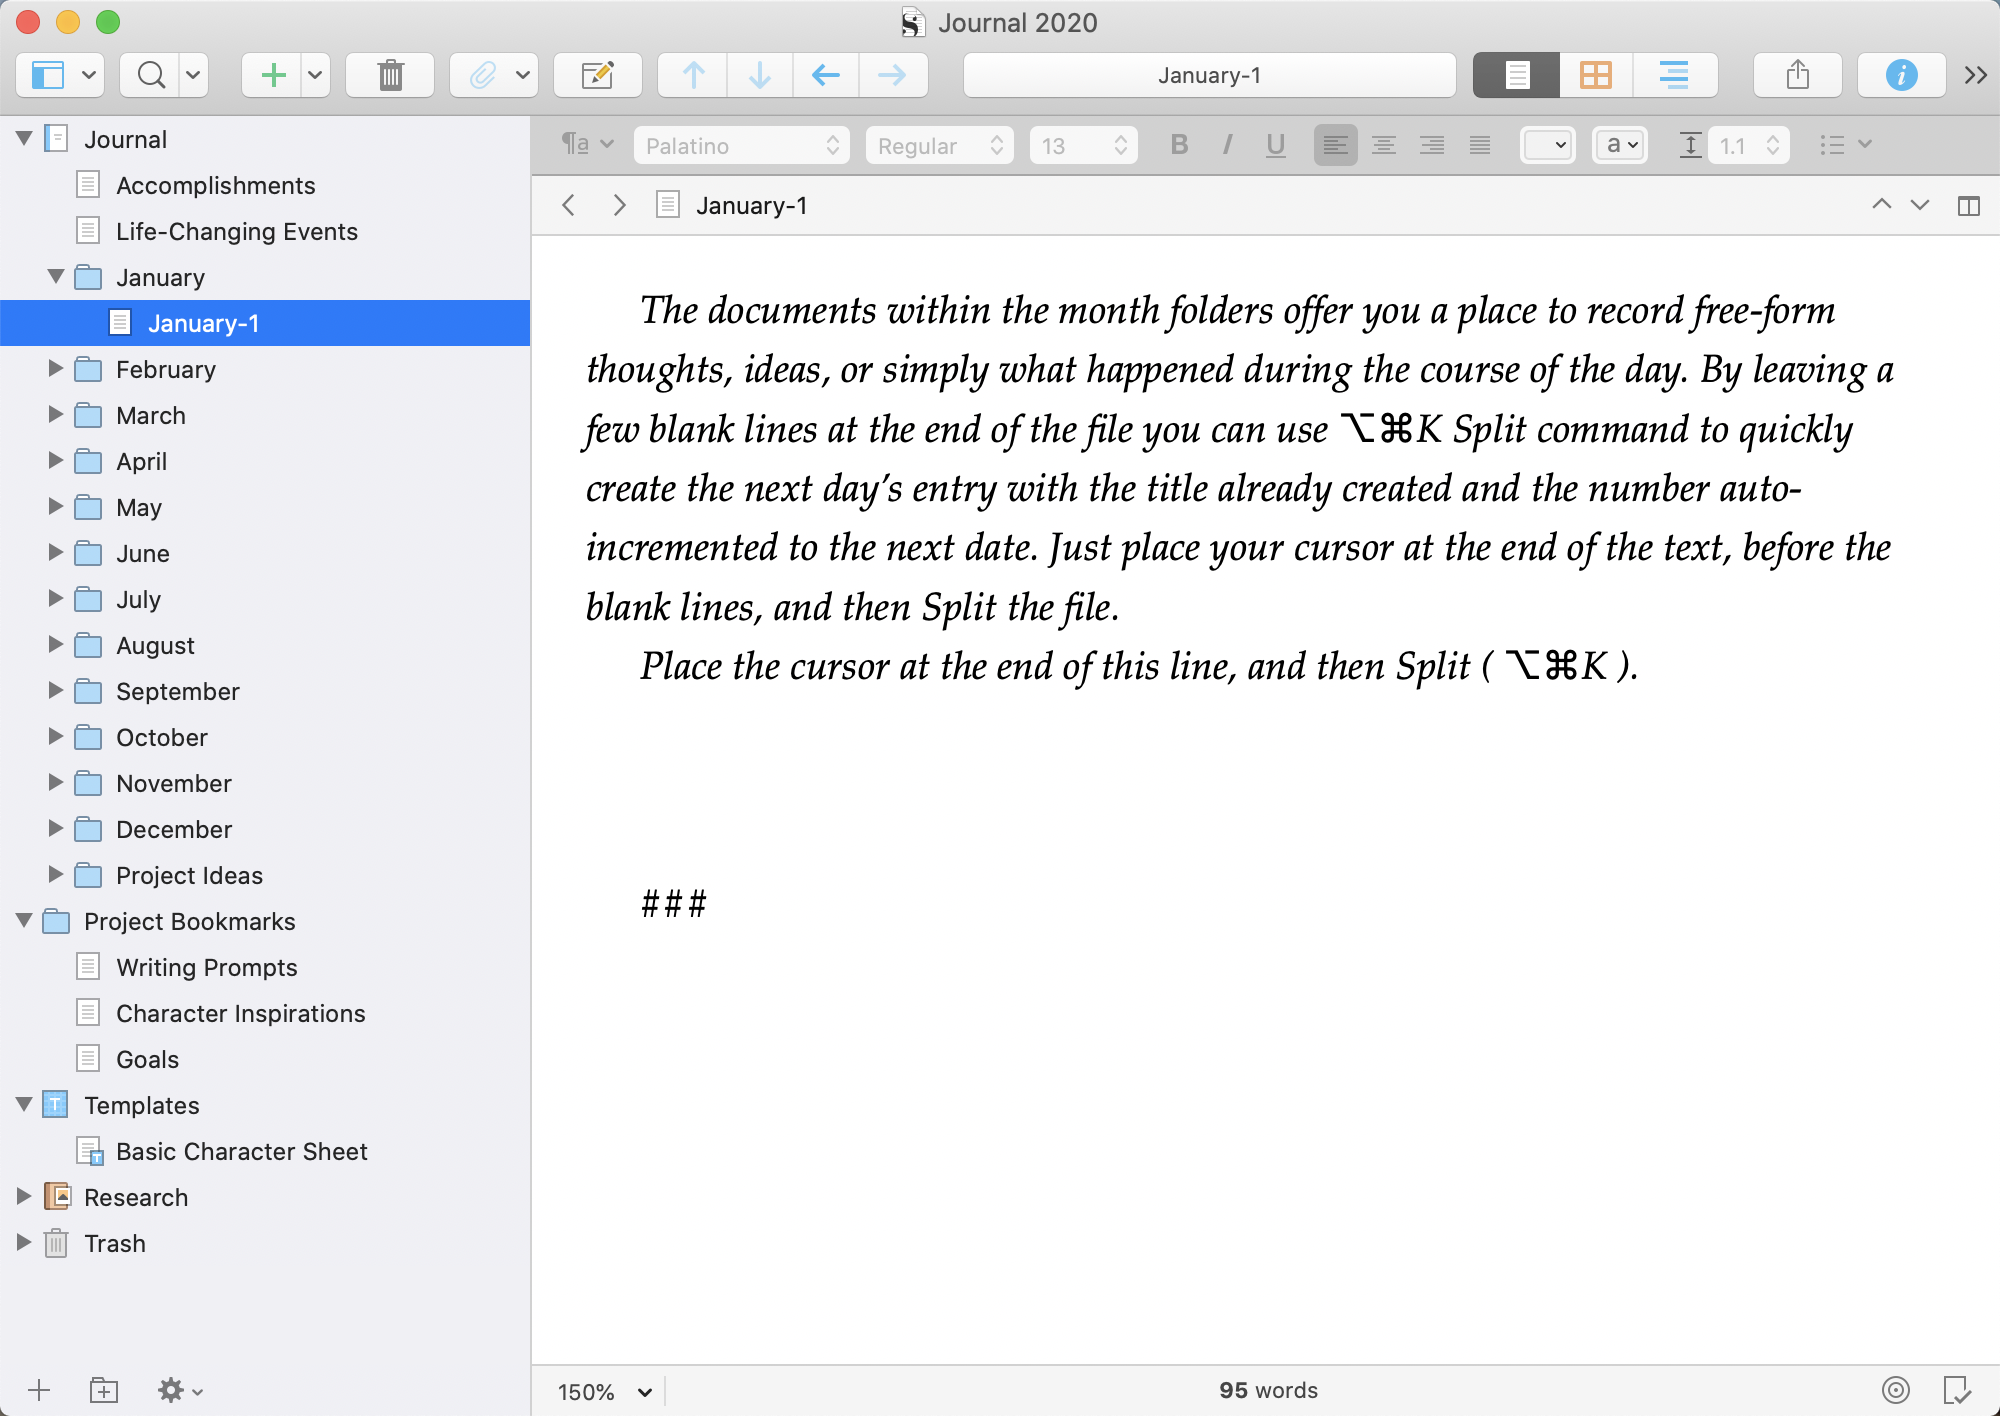Toggle italic formatting
Screen dimensions: 2000x1416
(x=1227, y=145)
